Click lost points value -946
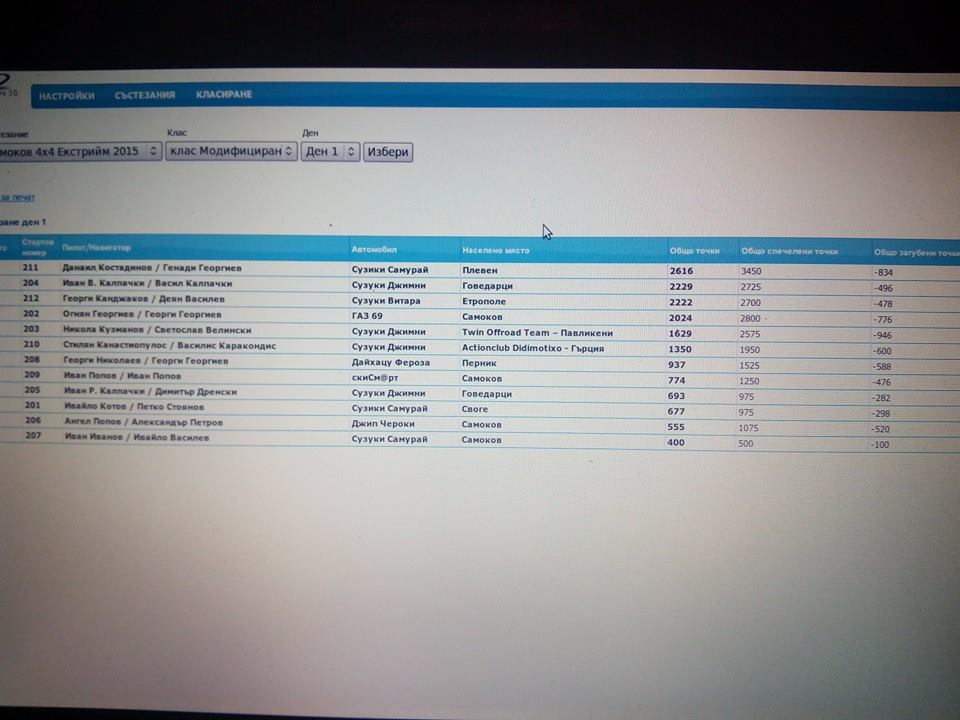960x720 pixels. 882,336
